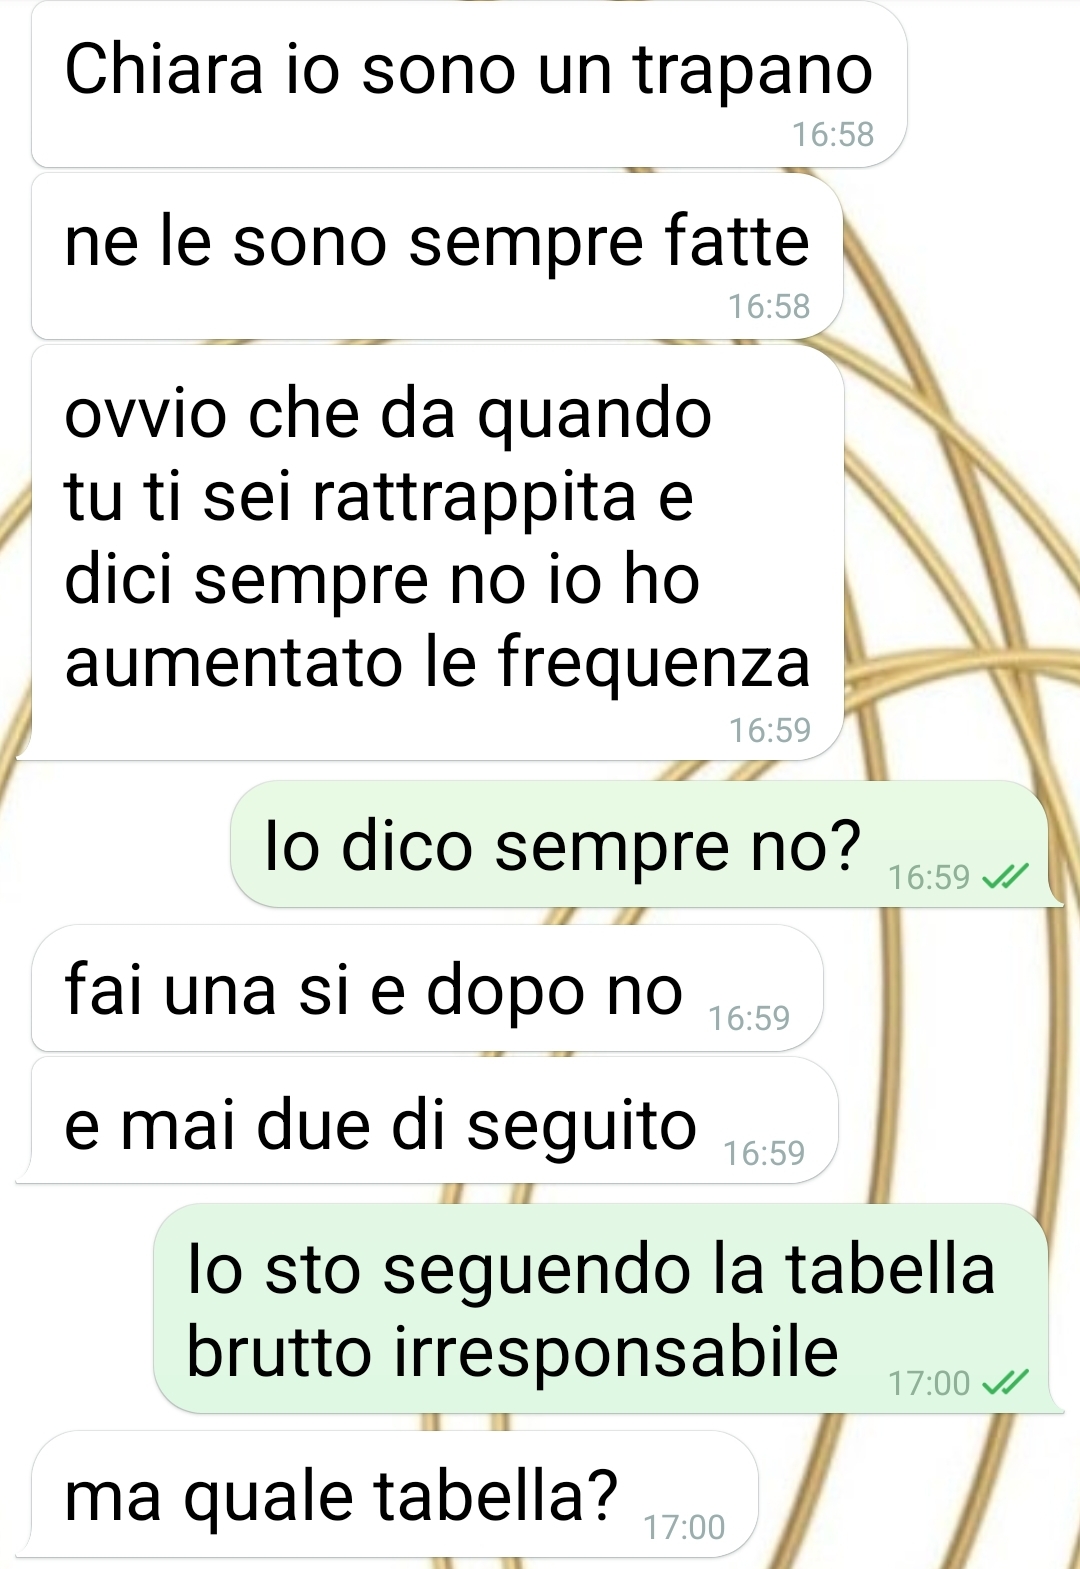This screenshot has height=1569, width=1080.
Task: Tap the 17:00 timestamp in the green 'irresponsabile' bubble
Action: point(929,1384)
